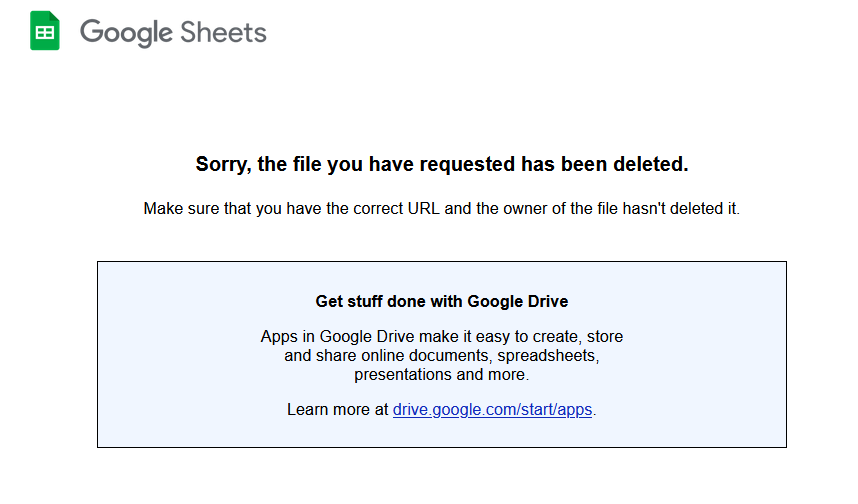The width and height of the screenshot is (858, 504).
Task: Click the word "Sorry," in the heading
Action: coord(223,165)
